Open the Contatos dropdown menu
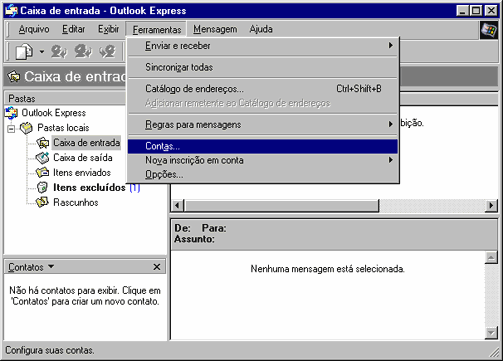The width and height of the screenshot is (503, 361). (x=31, y=267)
